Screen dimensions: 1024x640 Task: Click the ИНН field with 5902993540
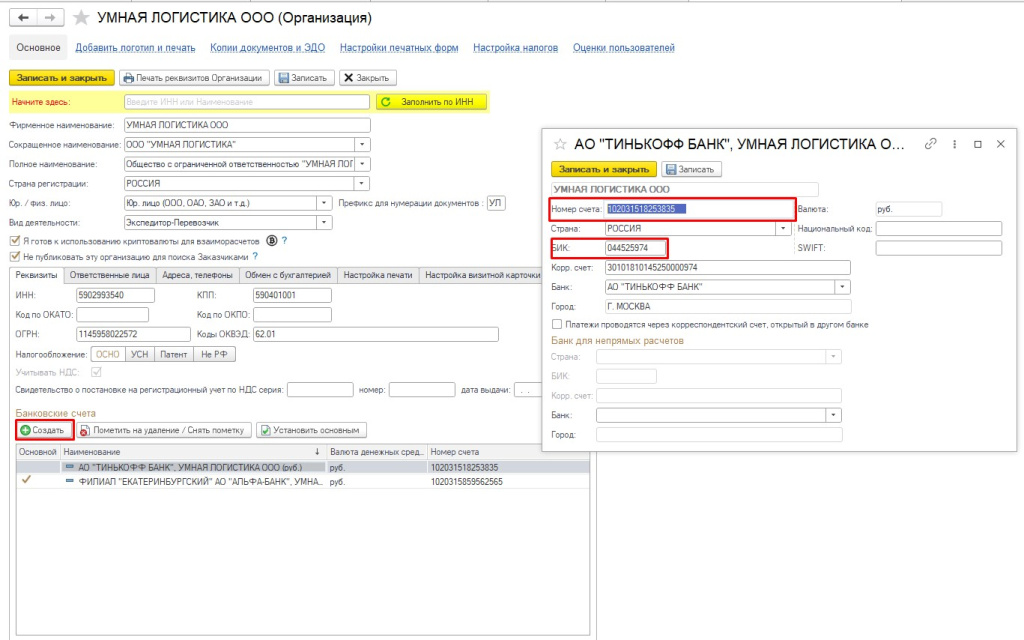pyautogui.click(x=116, y=295)
